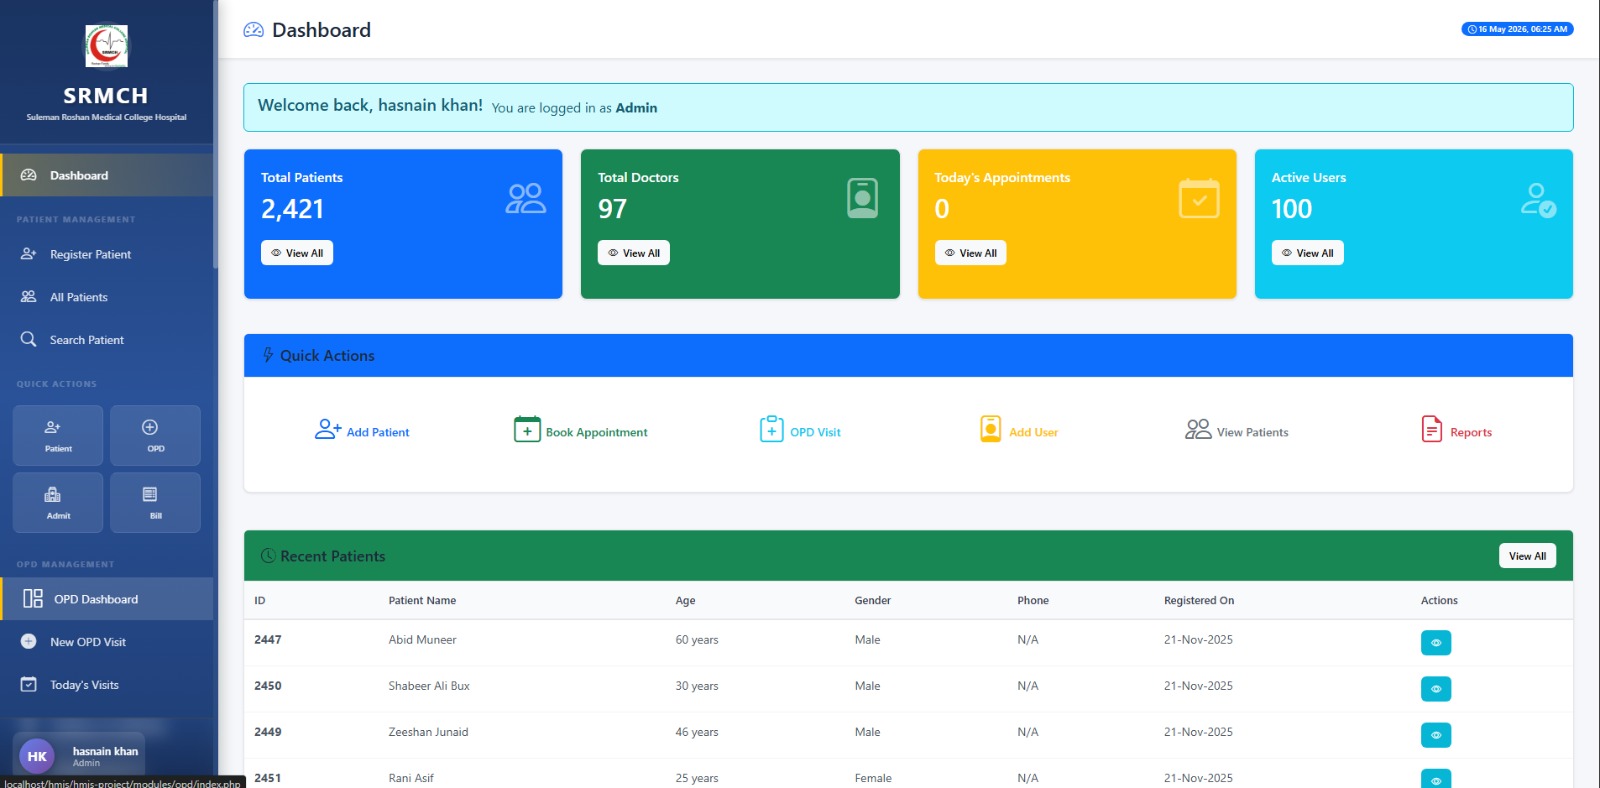1600x788 pixels.
Task: Click the Quick Actions lightning icon
Action: point(268,355)
